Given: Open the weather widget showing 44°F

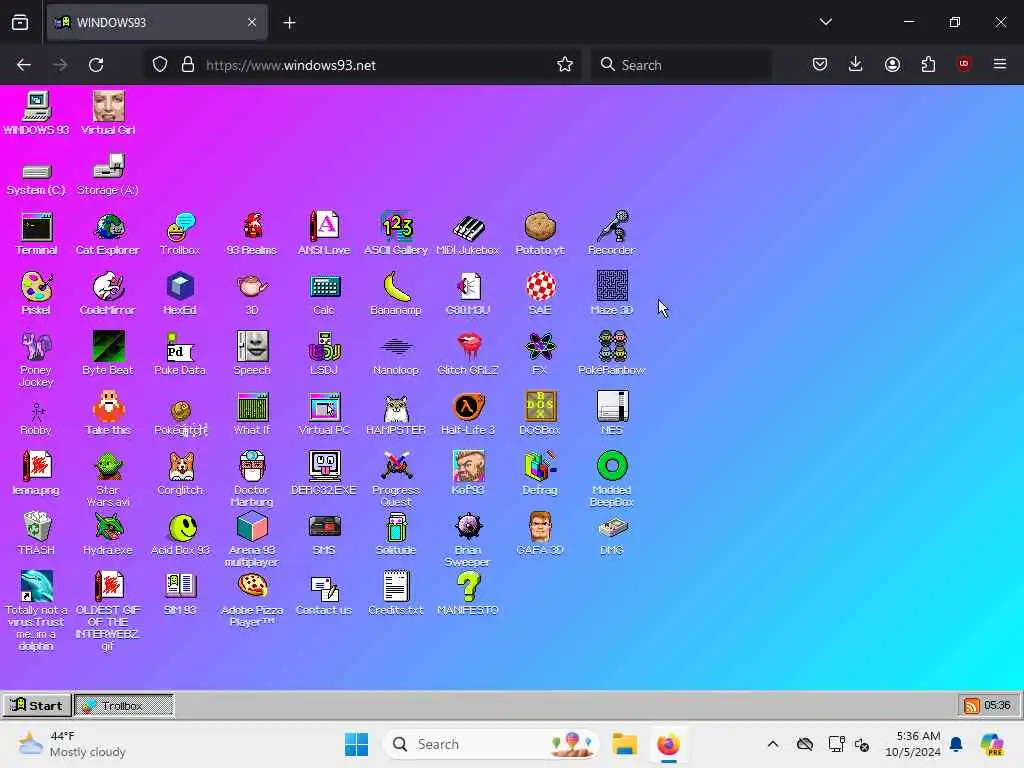Looking at the screenshot, I should [73, 744].
